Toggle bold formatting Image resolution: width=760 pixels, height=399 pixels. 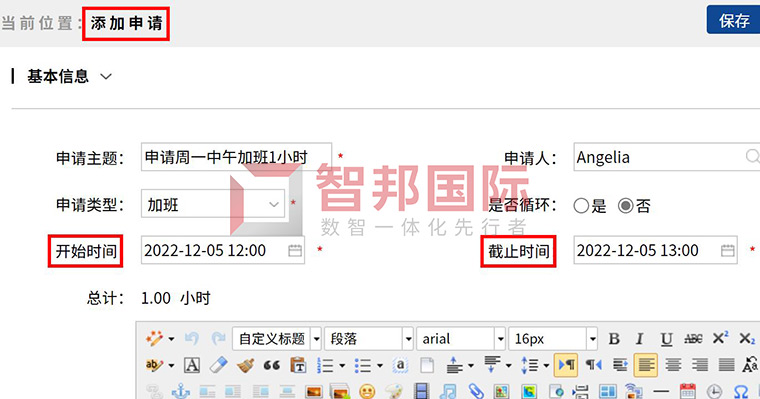pos(614,338)
